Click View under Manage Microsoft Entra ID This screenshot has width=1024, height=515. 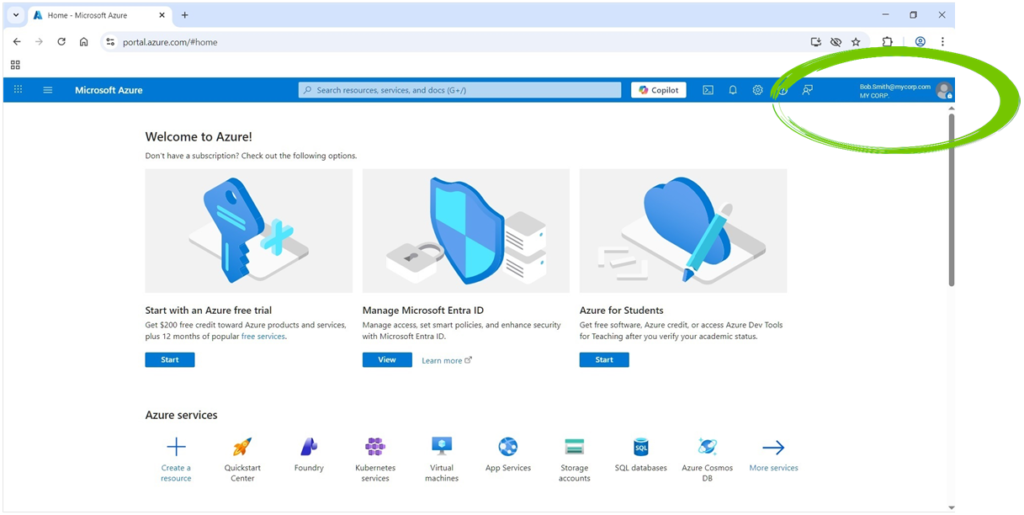(x=387, y=360)
